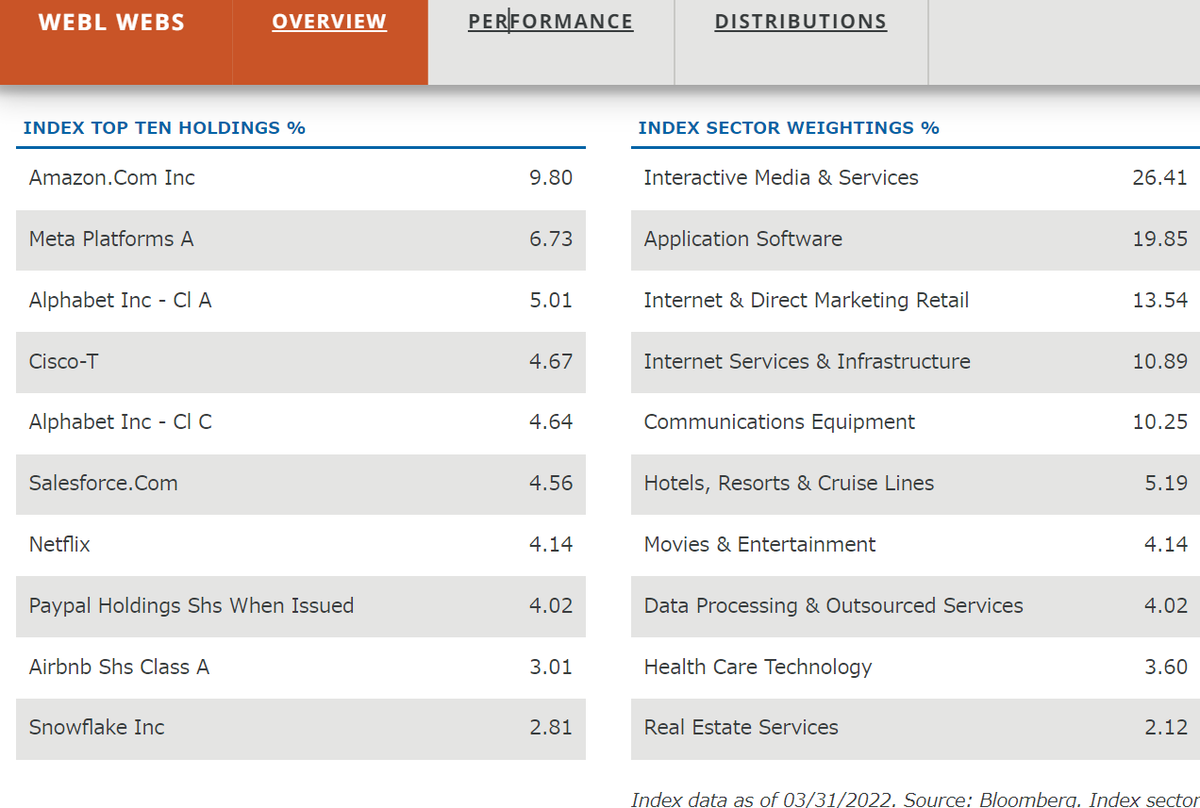Screen dimensions: 1200x808
Task: Select Alphabet Inc - Cl C holding
Action: 120,422
